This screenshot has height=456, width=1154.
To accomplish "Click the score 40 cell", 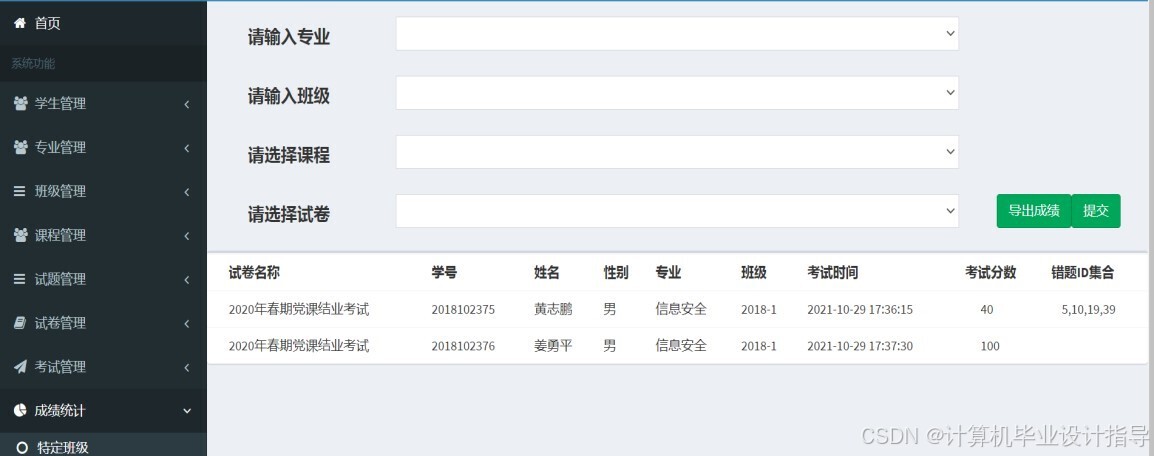I will pyautogui.click(x=987, y=310).
